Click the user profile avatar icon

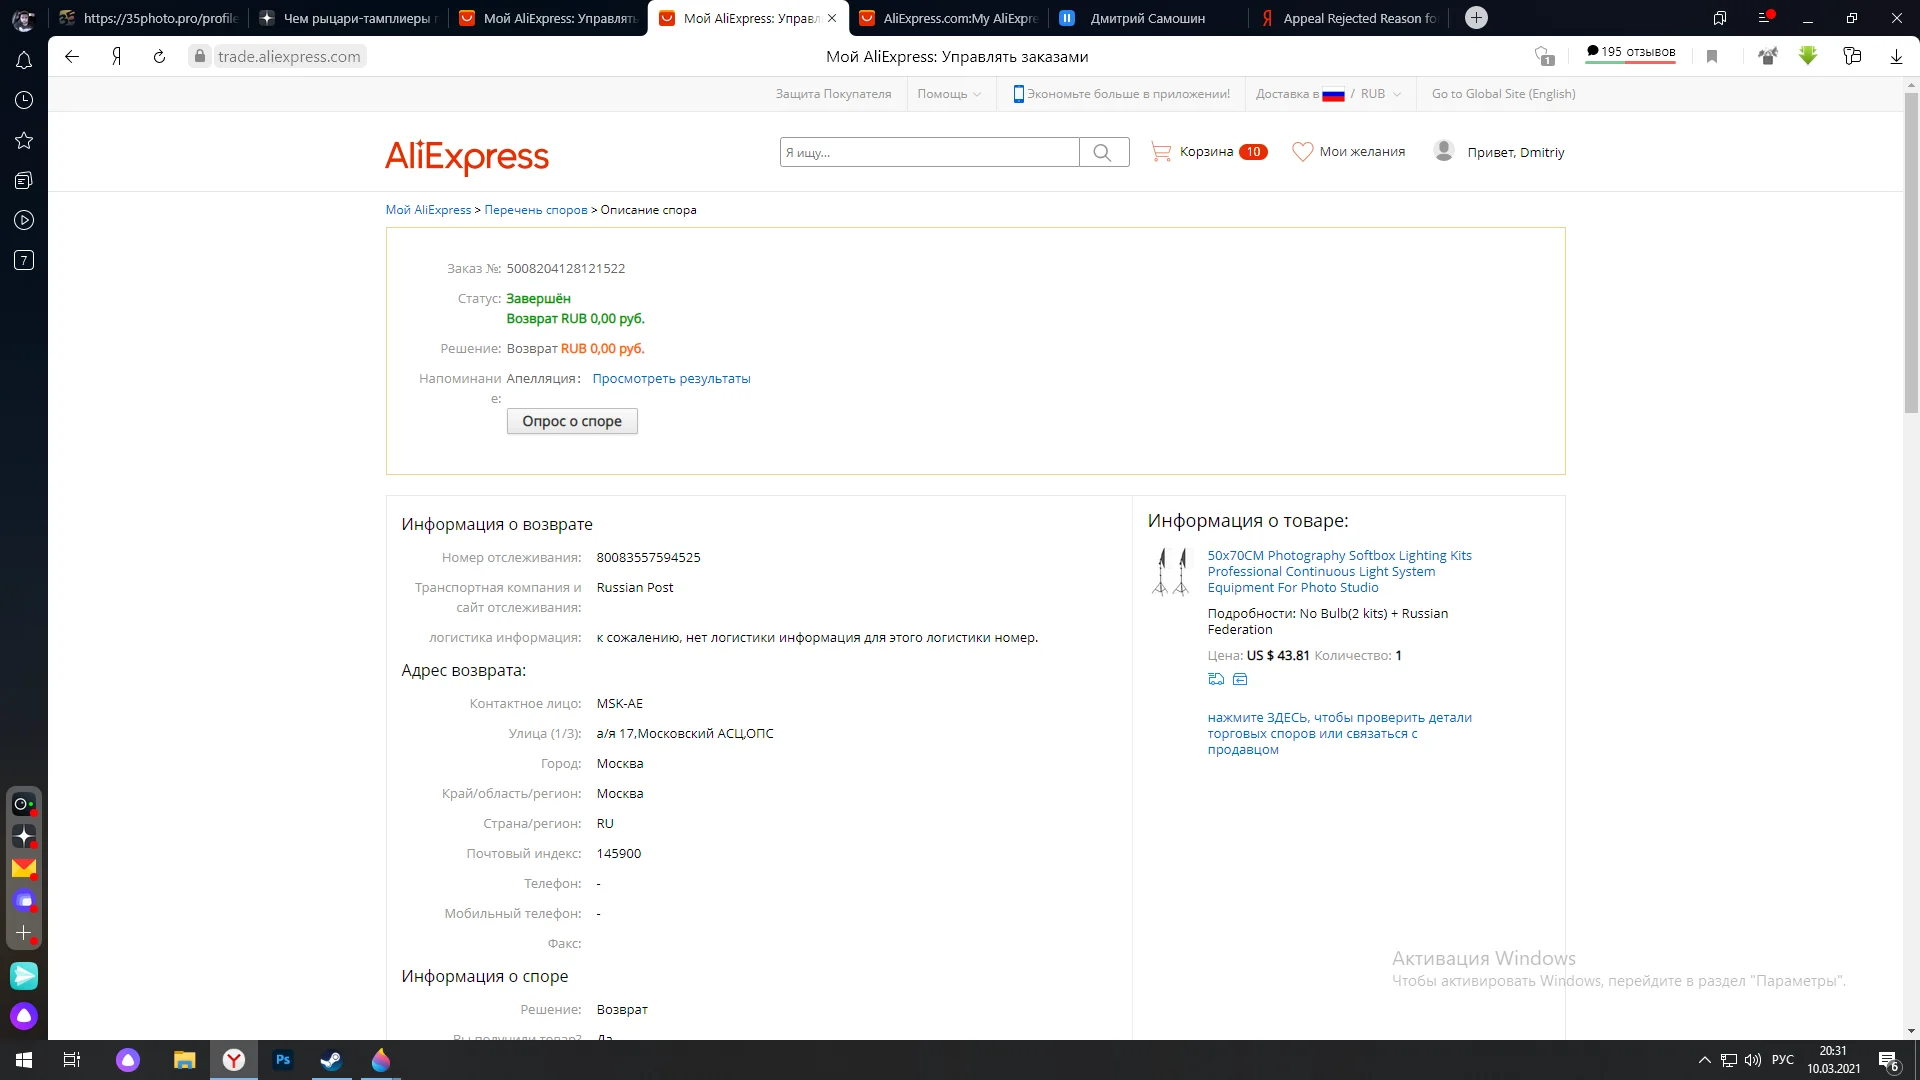point(1443,151)
